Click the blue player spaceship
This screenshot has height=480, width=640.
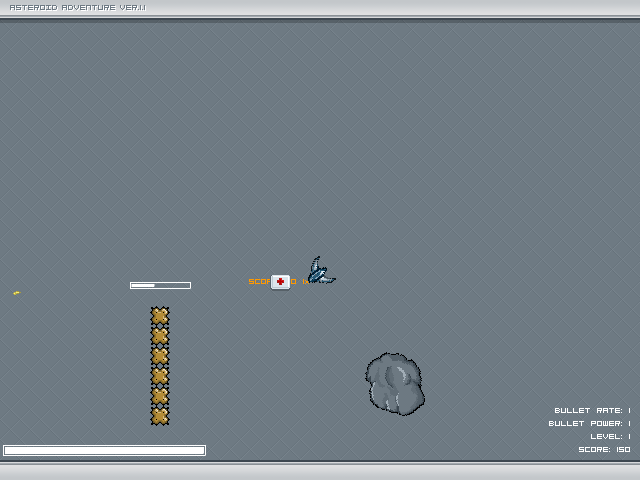tap(321, 270)
